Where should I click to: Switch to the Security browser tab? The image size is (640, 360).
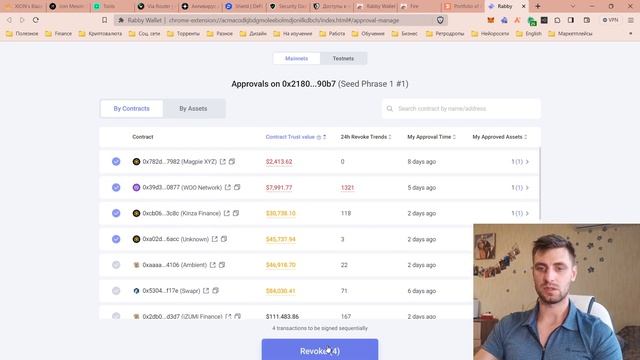click(x=288, y=6)
